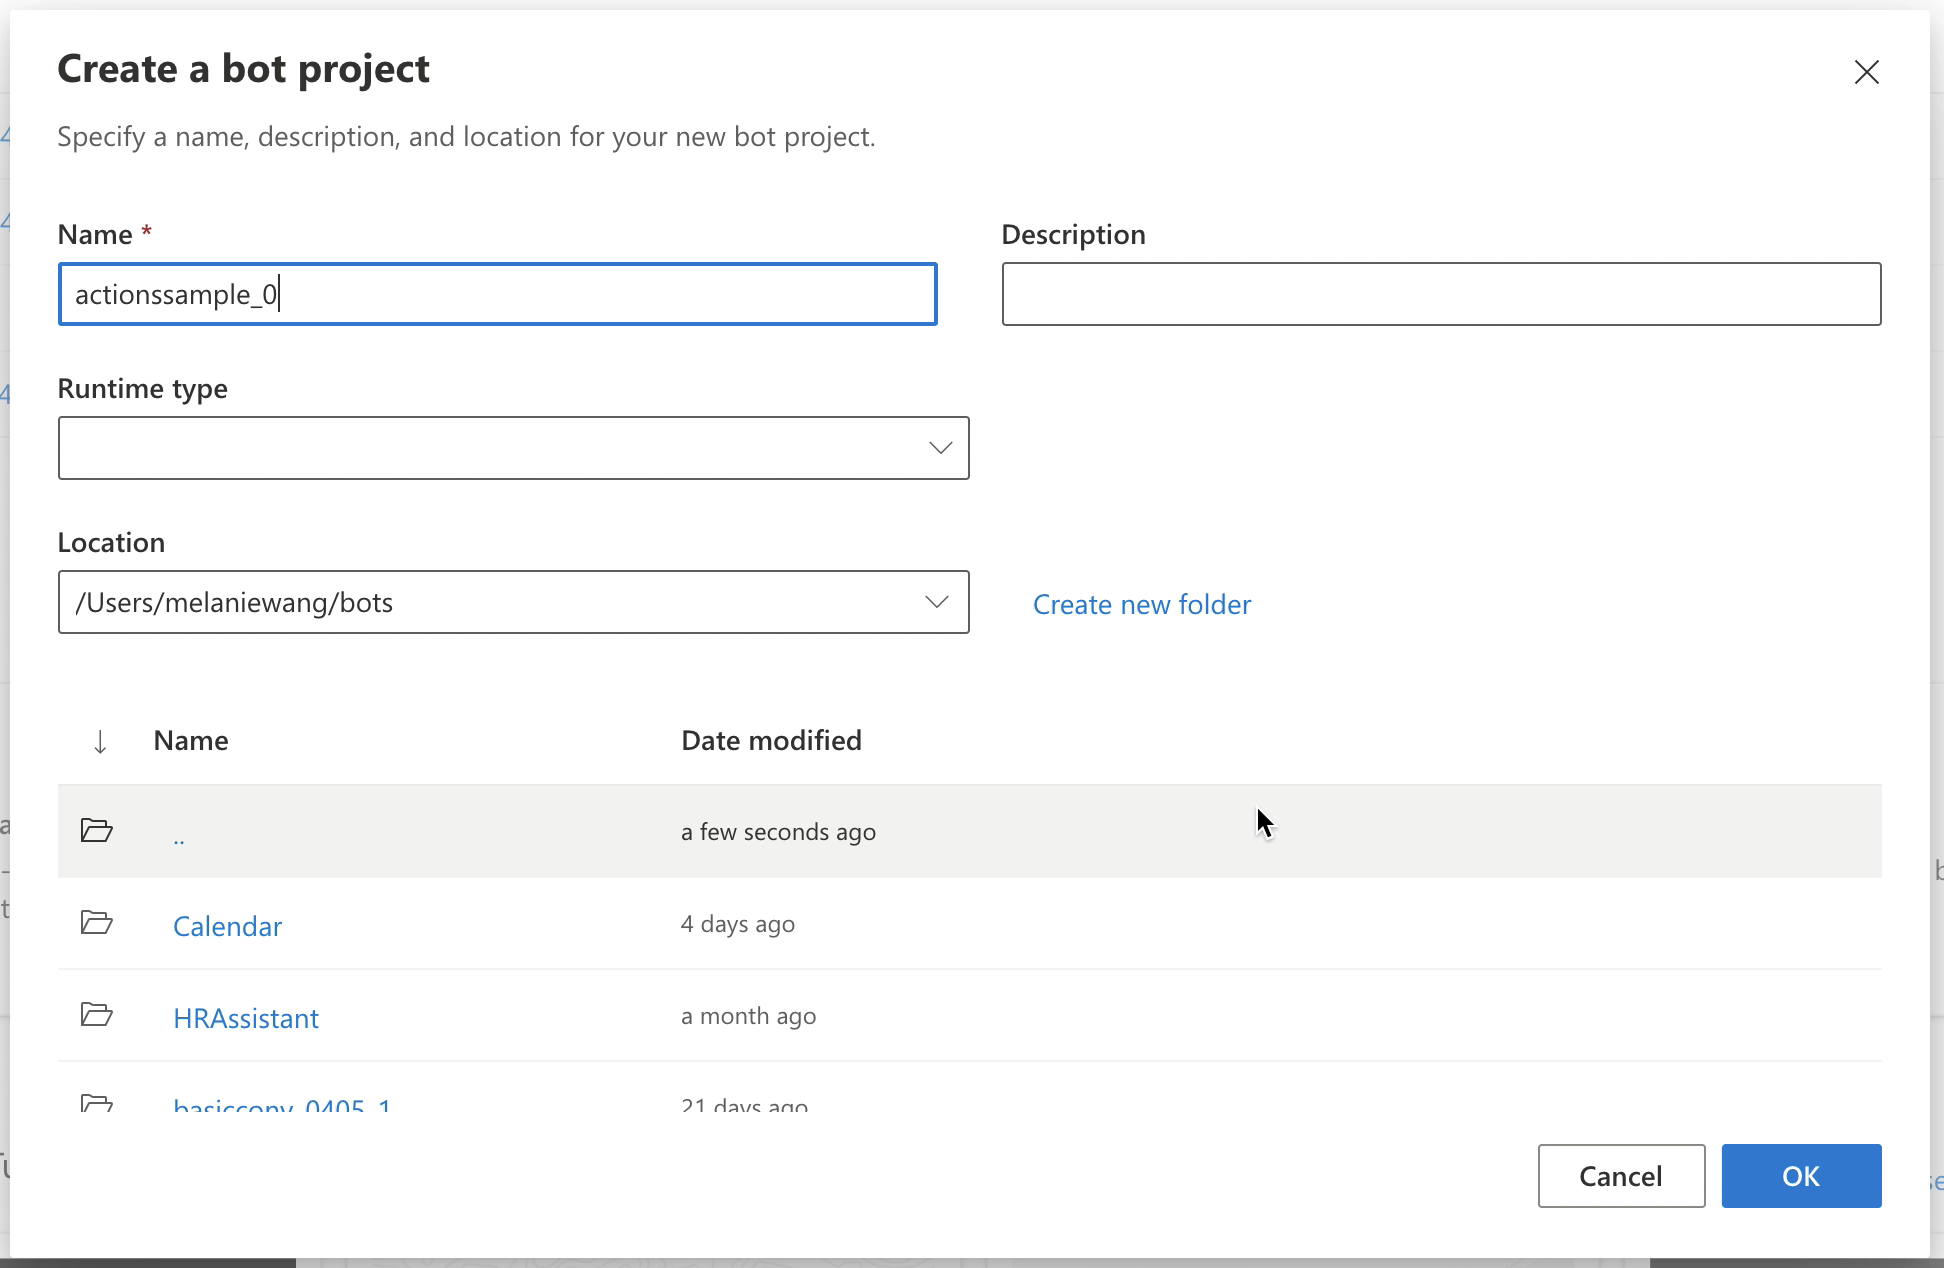The image size is (1944, 1268).
Task: Click the Cancel button
Action: [1621, 1176]
